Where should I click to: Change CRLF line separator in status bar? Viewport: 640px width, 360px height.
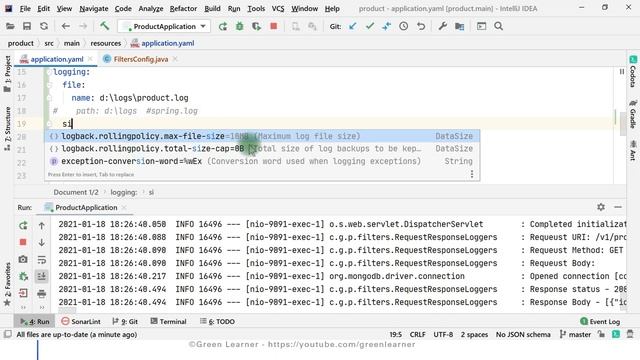(x=418, y=335)
